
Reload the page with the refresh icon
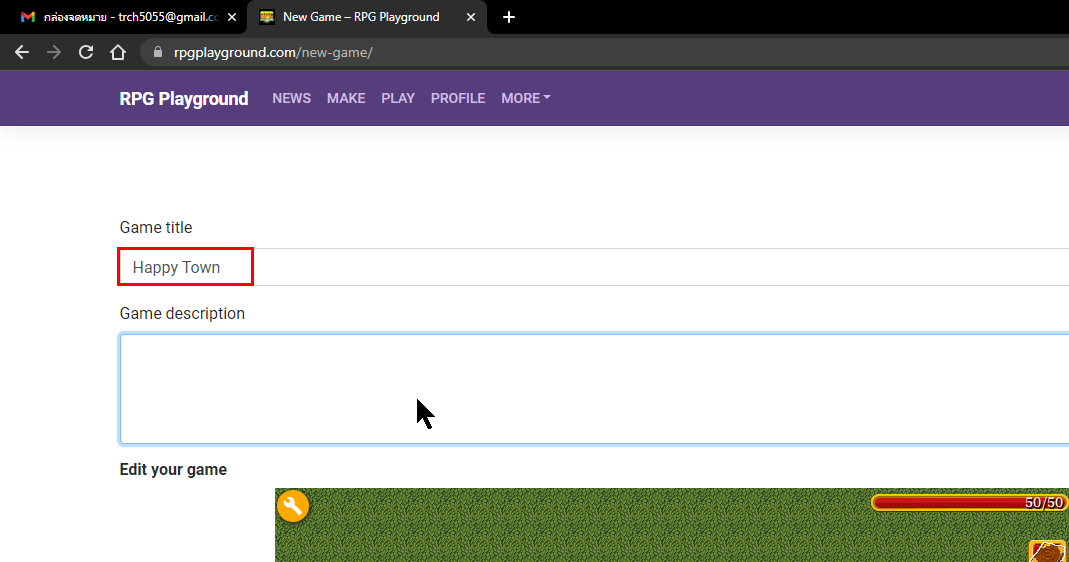click(x=86, y=53)
